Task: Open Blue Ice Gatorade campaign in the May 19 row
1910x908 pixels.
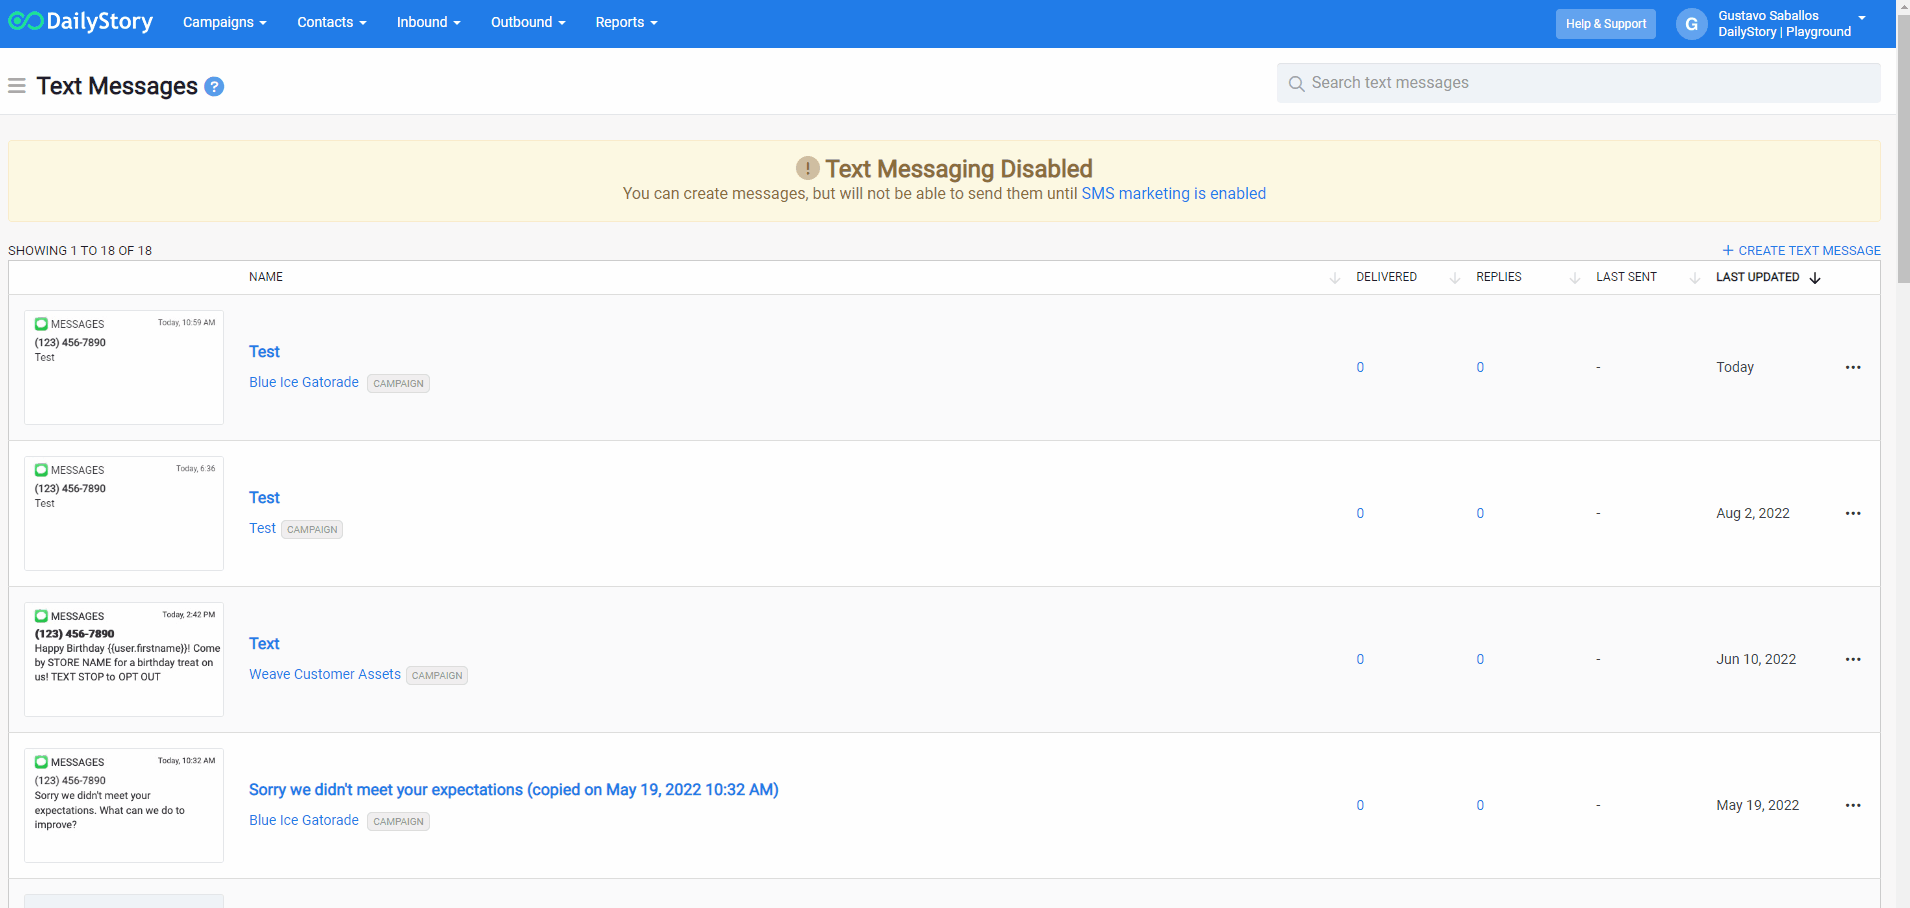Action: (x=304, y=820)
